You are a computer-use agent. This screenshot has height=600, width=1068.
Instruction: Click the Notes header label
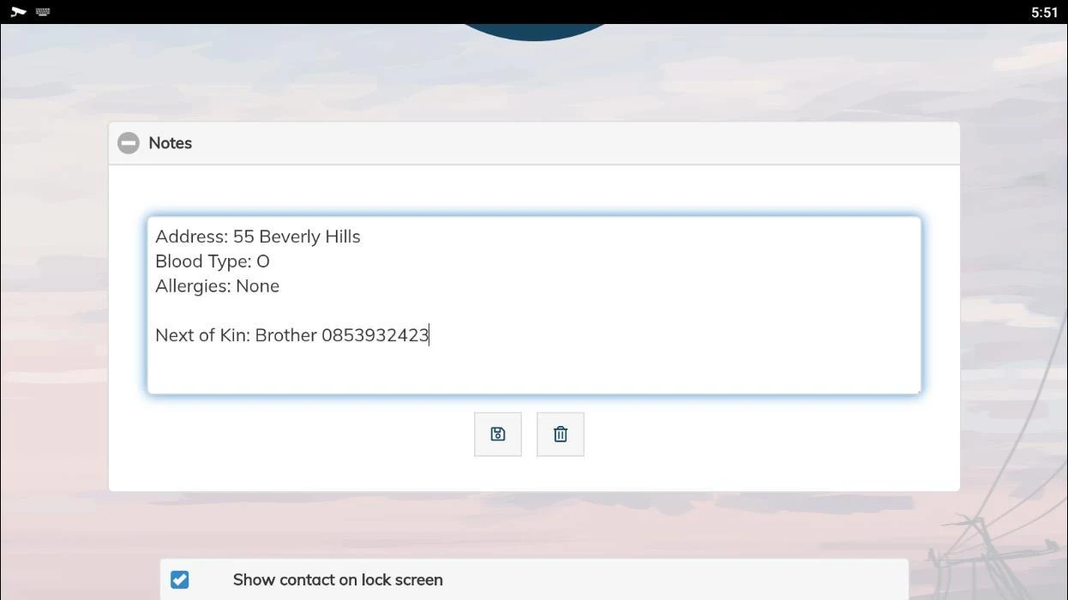coord(170,143)
